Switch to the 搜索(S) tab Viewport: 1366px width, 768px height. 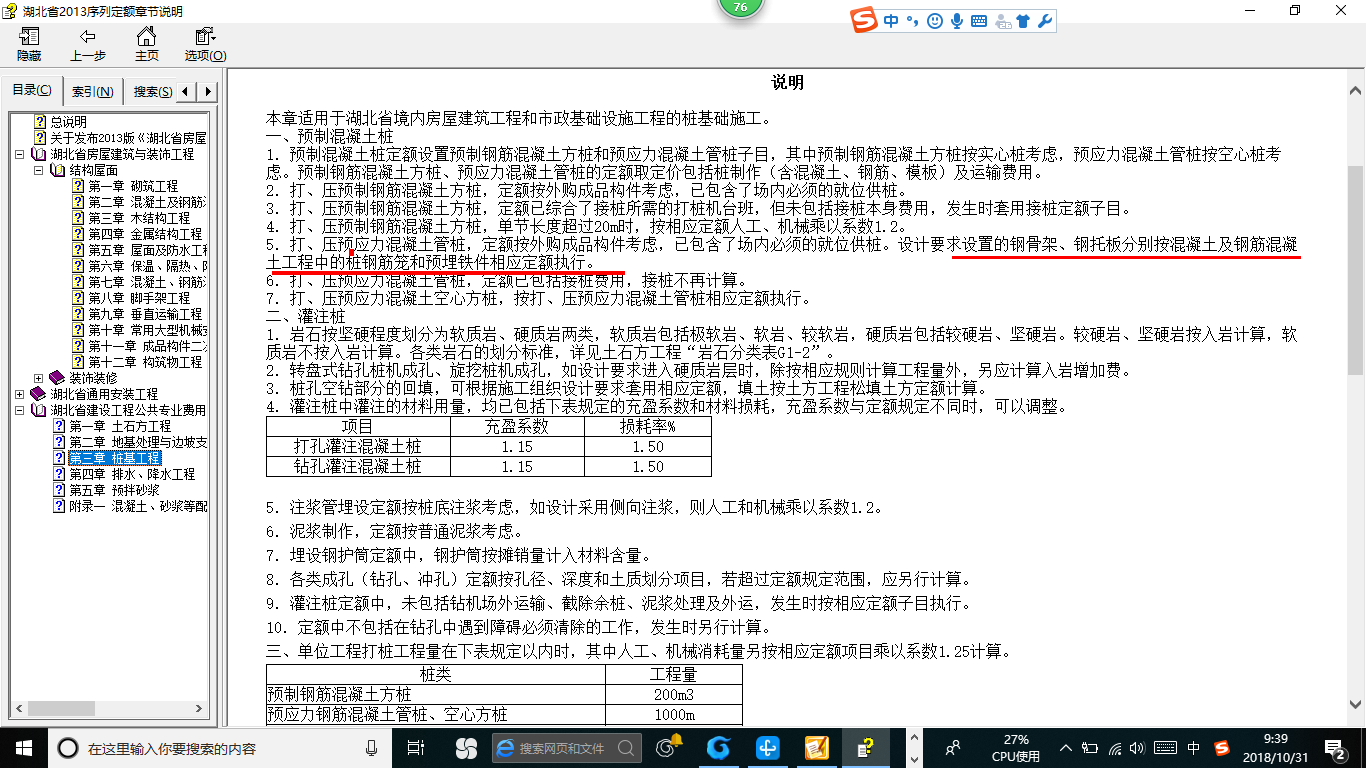(152, 92)
